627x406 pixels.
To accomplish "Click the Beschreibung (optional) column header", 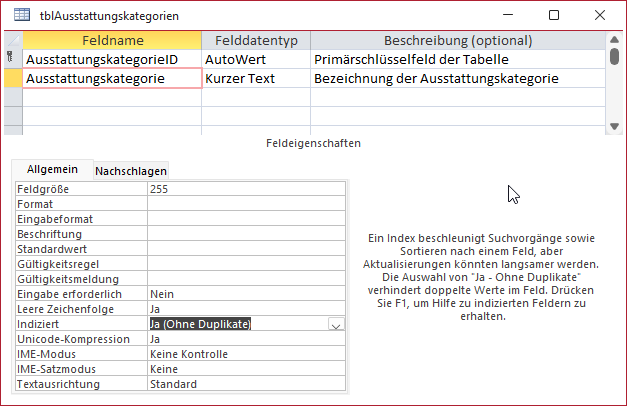I will tap(458, 40).
